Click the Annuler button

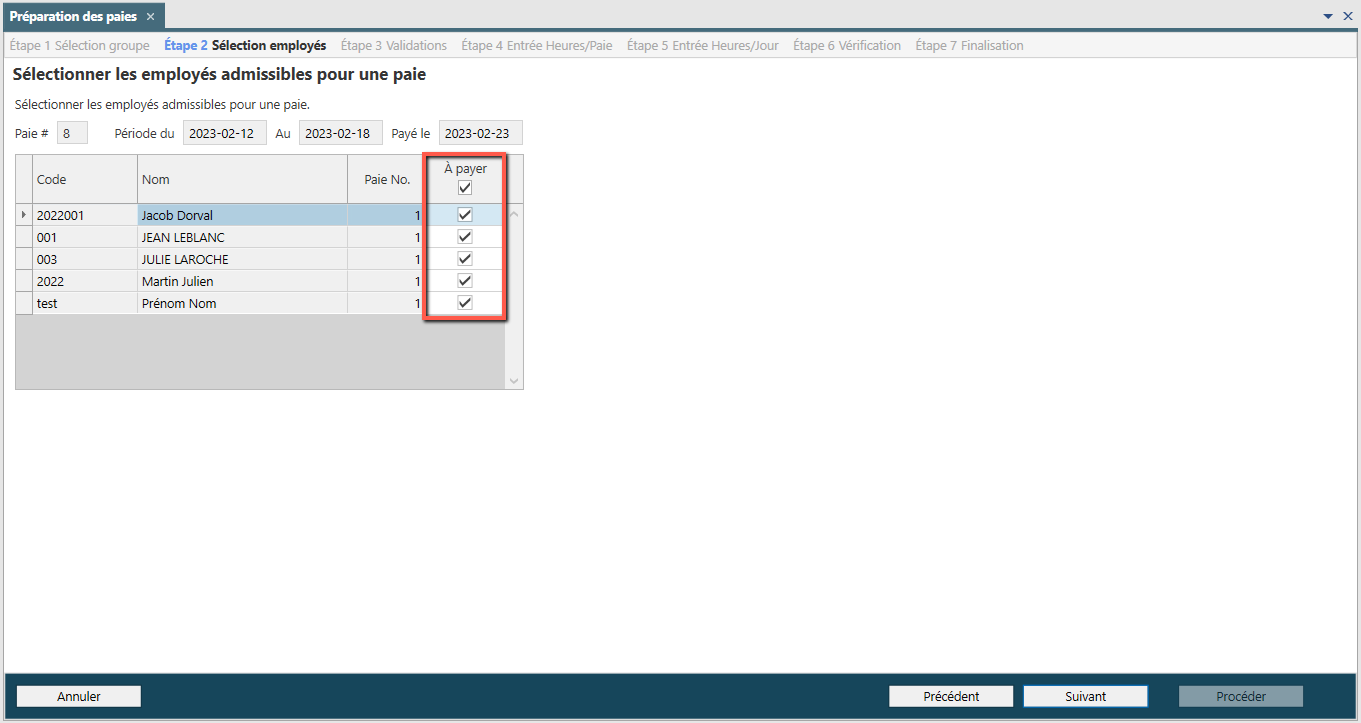79,696
